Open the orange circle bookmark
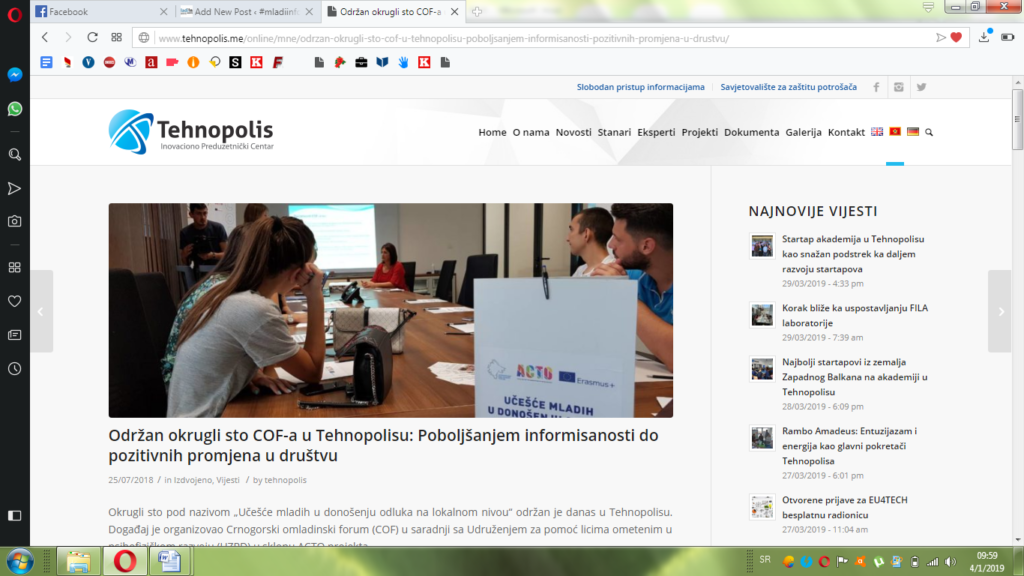This screenshot has width=1024, height=576. click(193, 62)
